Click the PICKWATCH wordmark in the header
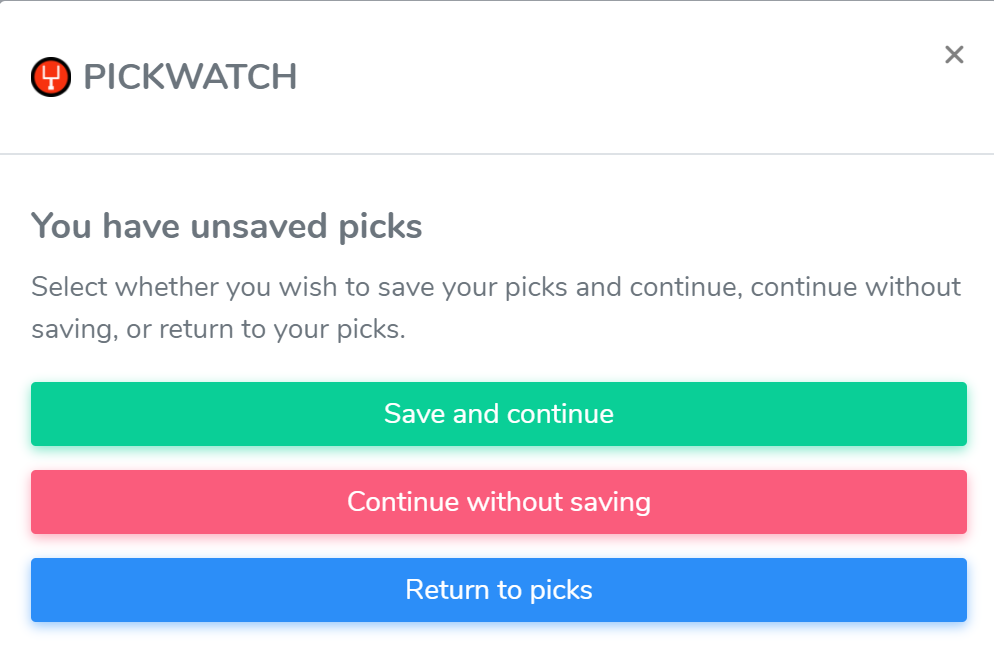Screen dimensions: 994x648 [x=190, y=77]
